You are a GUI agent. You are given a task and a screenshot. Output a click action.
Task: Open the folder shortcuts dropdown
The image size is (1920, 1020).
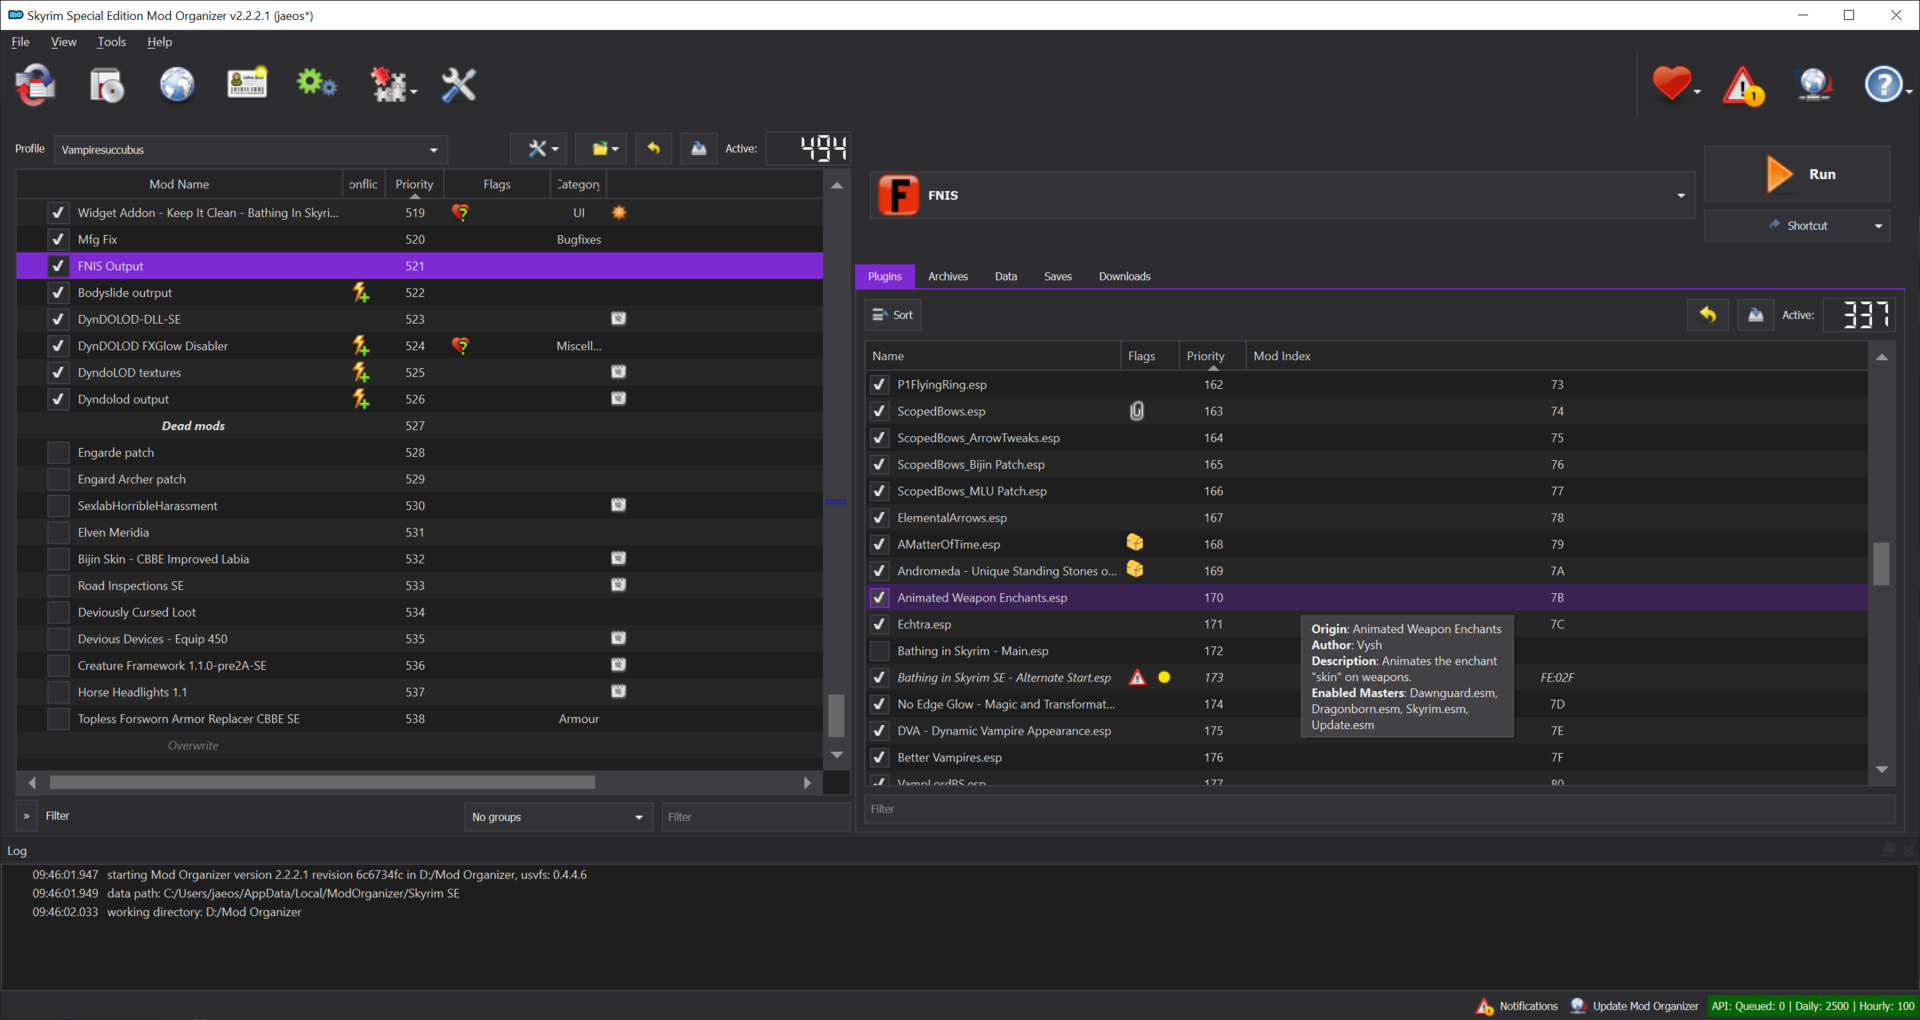pyautogui.click(x=601, y=149)
